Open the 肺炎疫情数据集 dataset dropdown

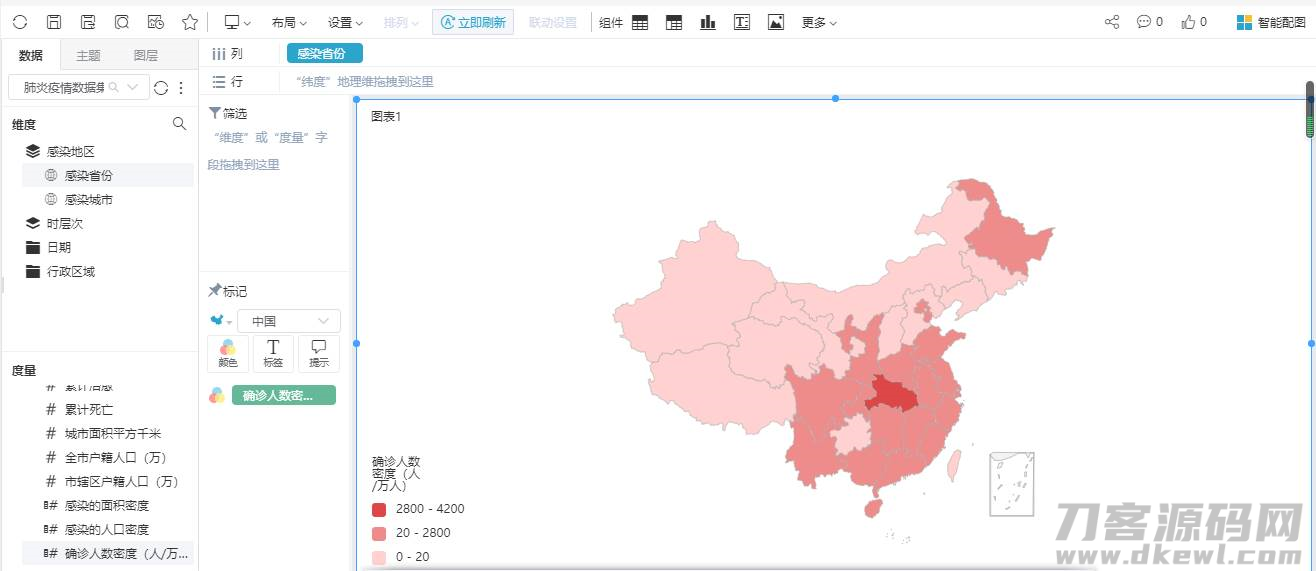pos(79,88)
